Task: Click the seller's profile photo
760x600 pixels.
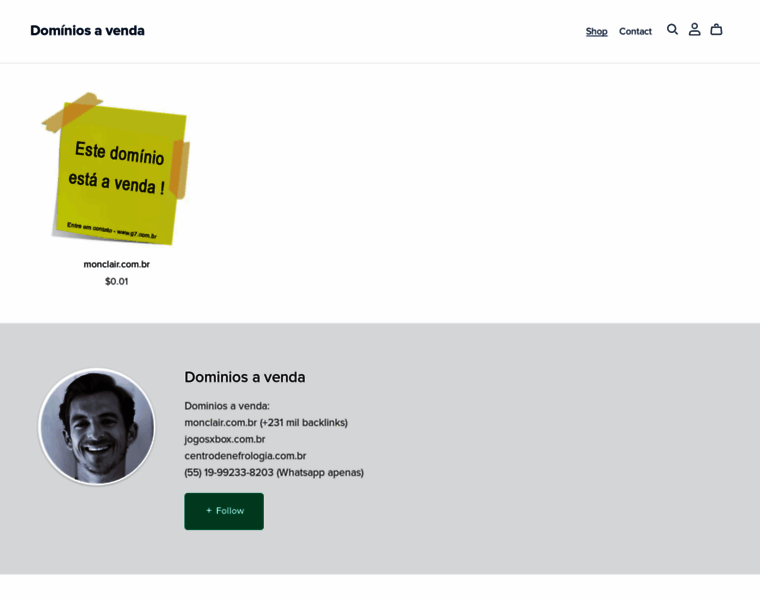Action: coord(97,426)
